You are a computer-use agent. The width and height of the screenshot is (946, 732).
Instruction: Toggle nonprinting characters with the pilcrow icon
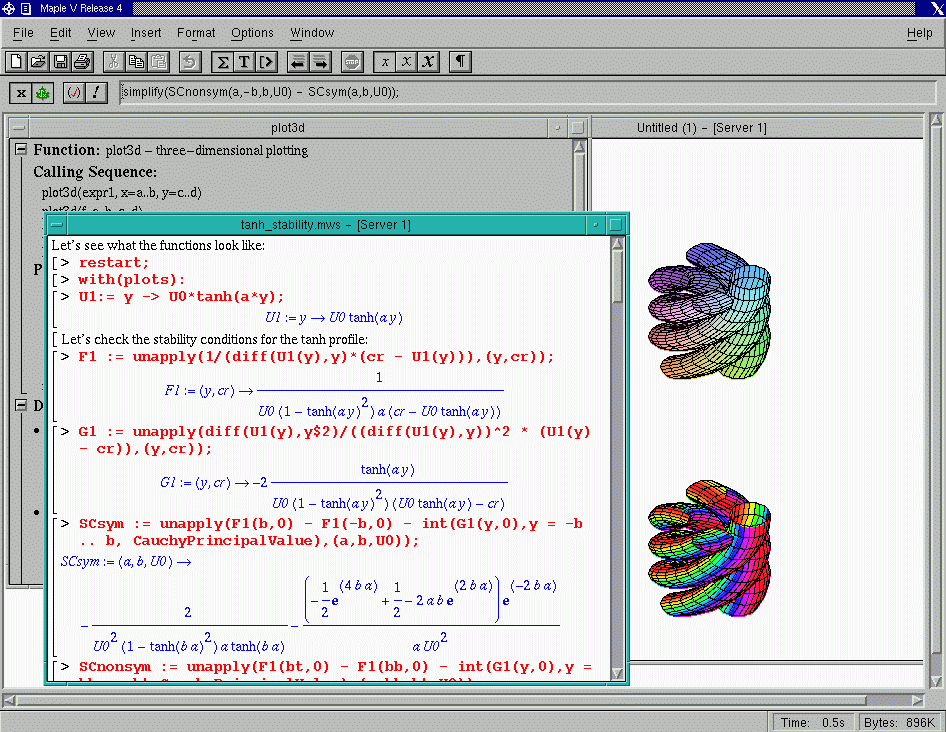(x=460, y=62)
